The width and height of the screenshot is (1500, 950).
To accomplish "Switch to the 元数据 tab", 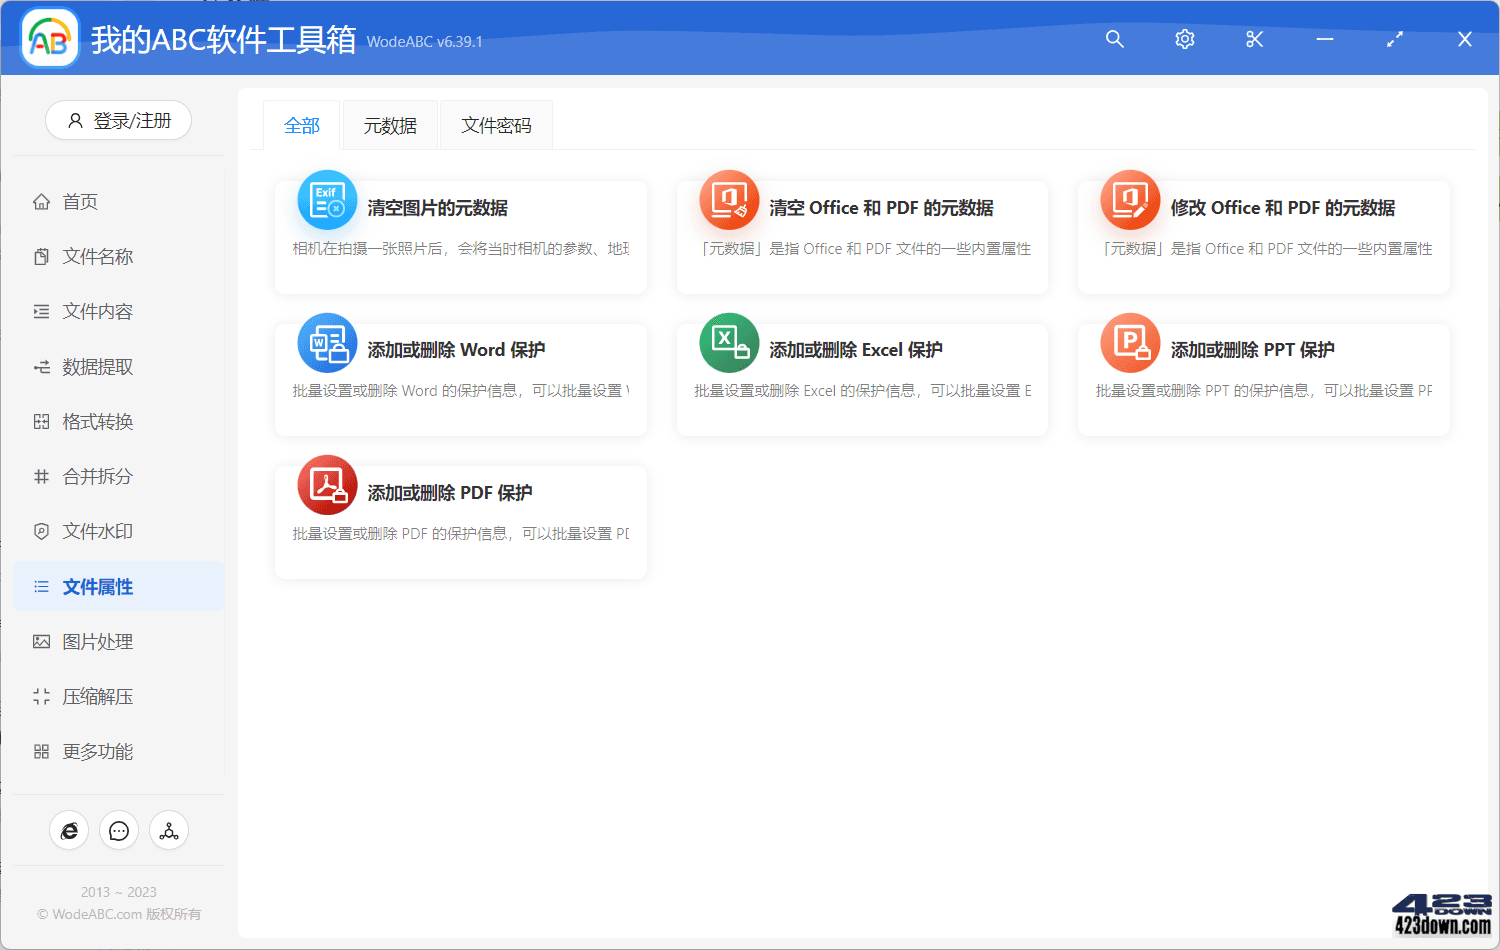I will 390,124.
